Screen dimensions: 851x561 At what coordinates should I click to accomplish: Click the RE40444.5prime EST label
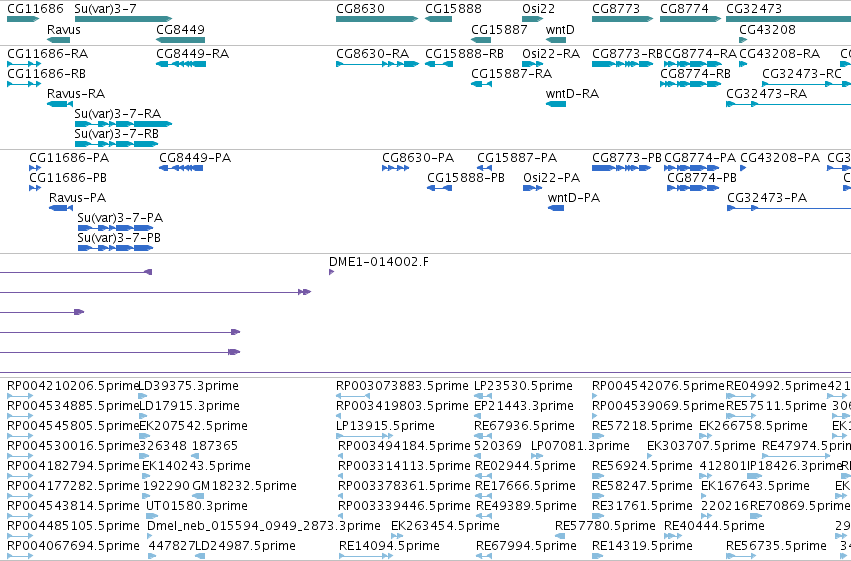tap(714, 526)
